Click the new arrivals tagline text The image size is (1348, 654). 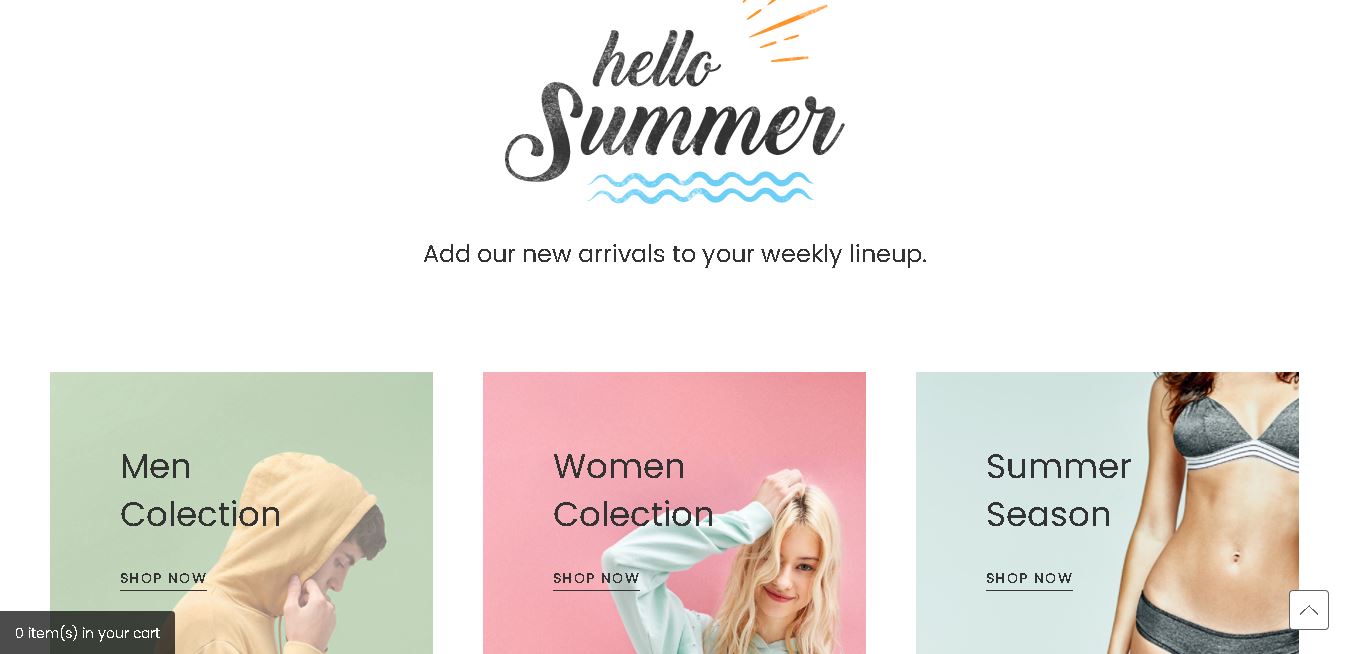point(675,254)
